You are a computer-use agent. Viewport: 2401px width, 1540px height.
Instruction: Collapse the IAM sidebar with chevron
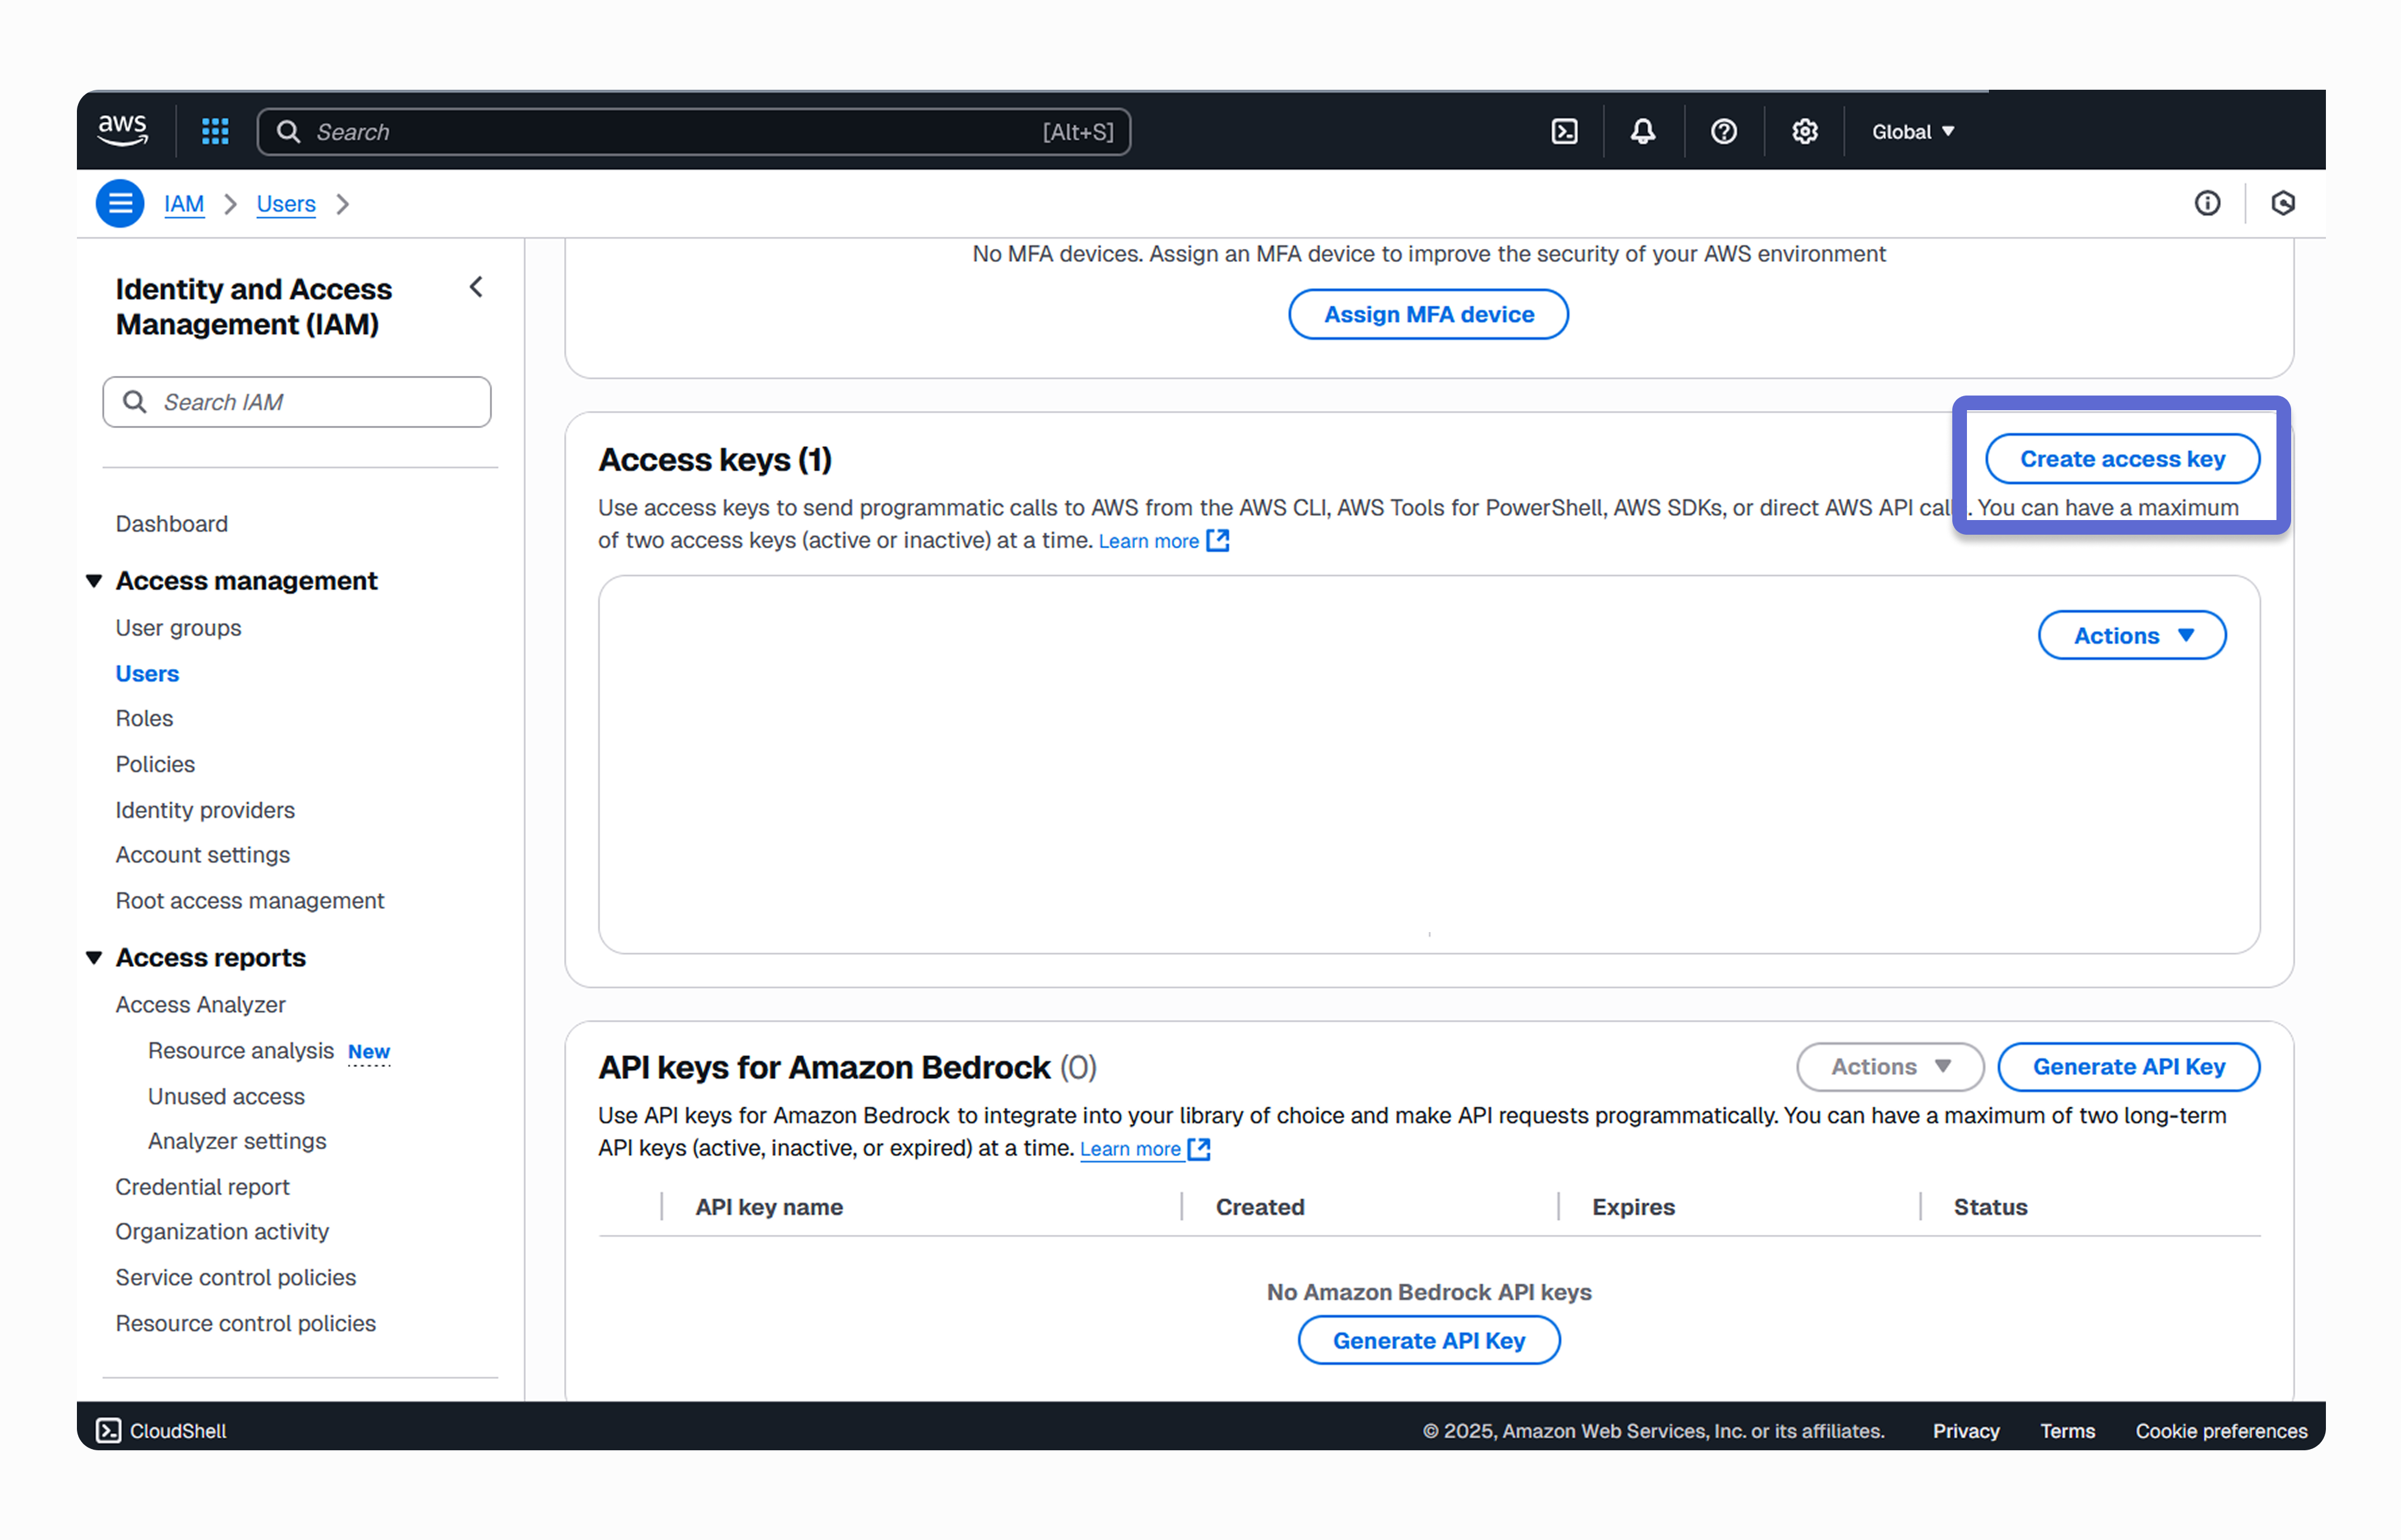click(x=476, y=288)
